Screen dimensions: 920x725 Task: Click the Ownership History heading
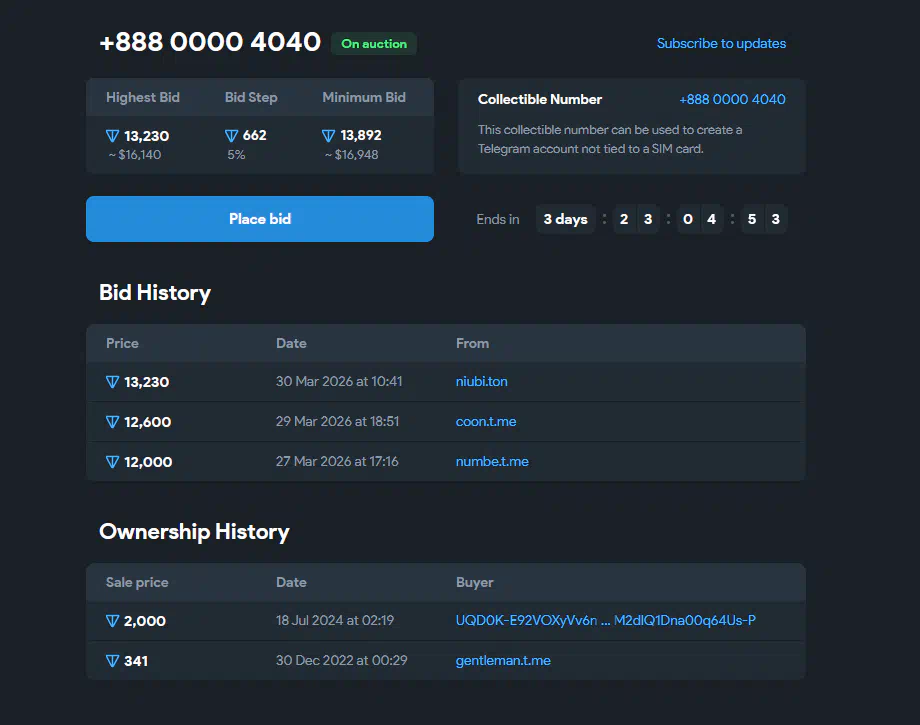click(194, 532)
